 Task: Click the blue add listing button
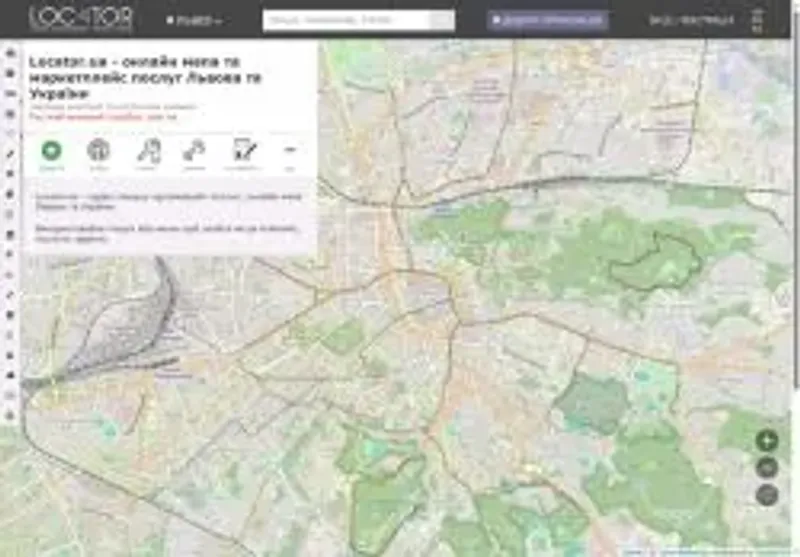(x=547, y=20)
